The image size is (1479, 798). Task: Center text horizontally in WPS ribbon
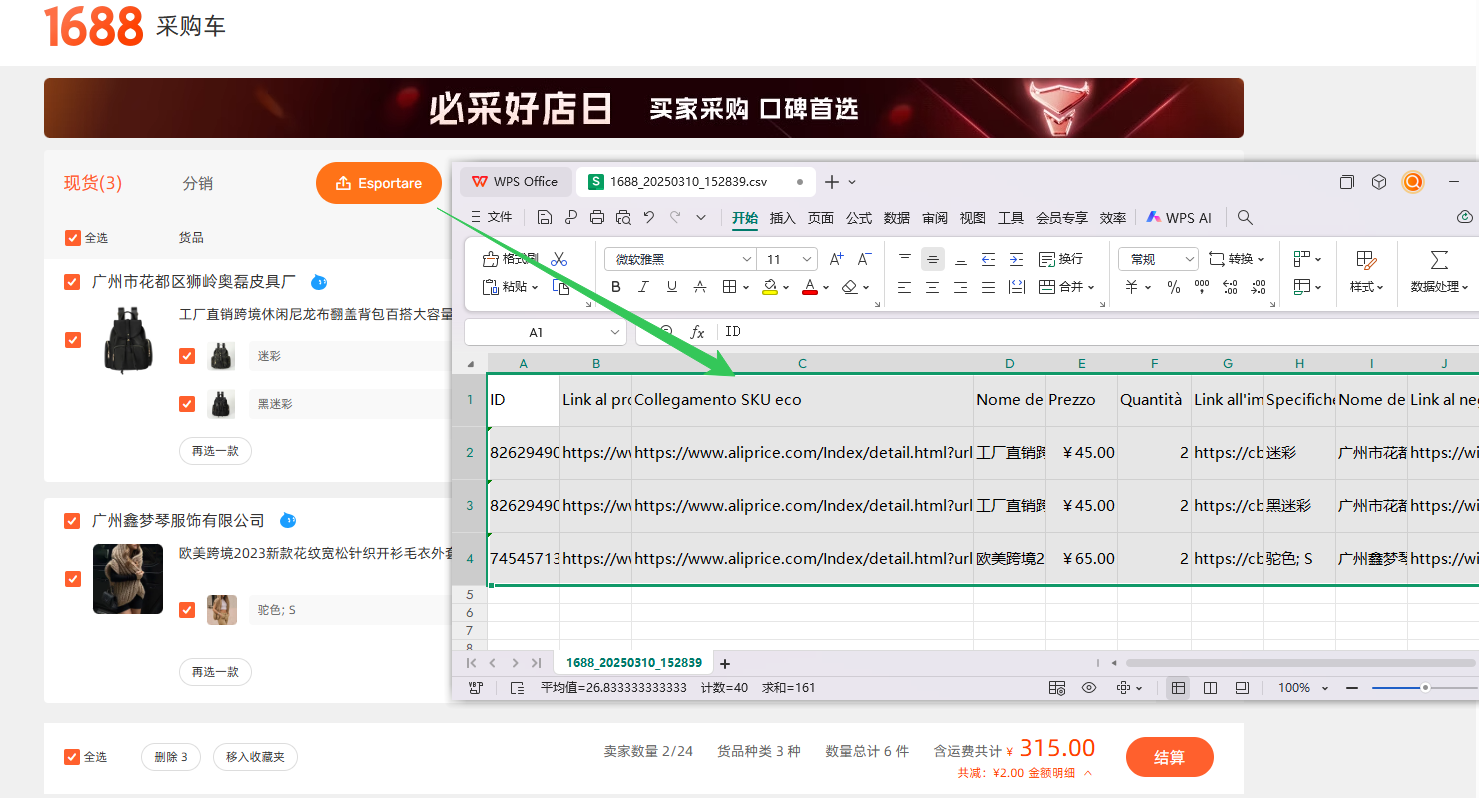pos(933,287)
